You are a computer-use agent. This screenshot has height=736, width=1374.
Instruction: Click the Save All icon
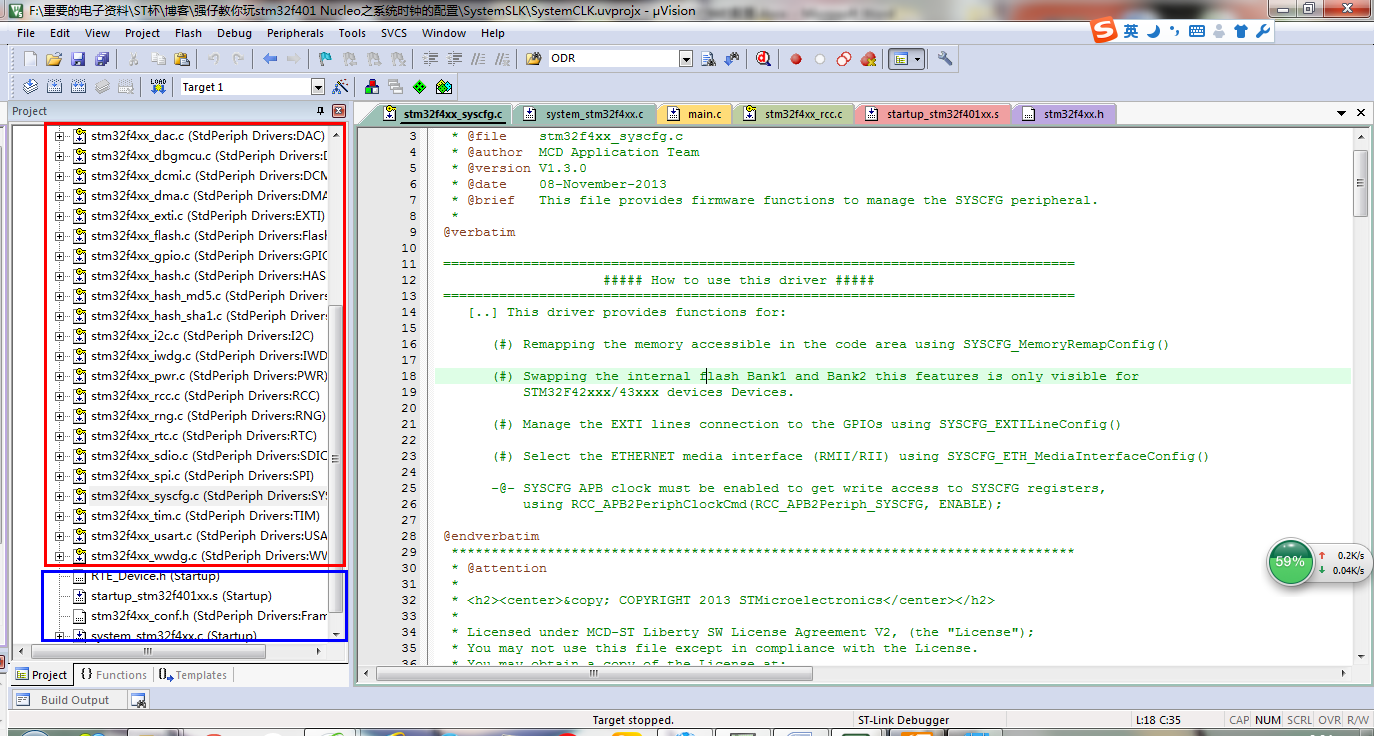pyautogui.click(x=101, y=59)
